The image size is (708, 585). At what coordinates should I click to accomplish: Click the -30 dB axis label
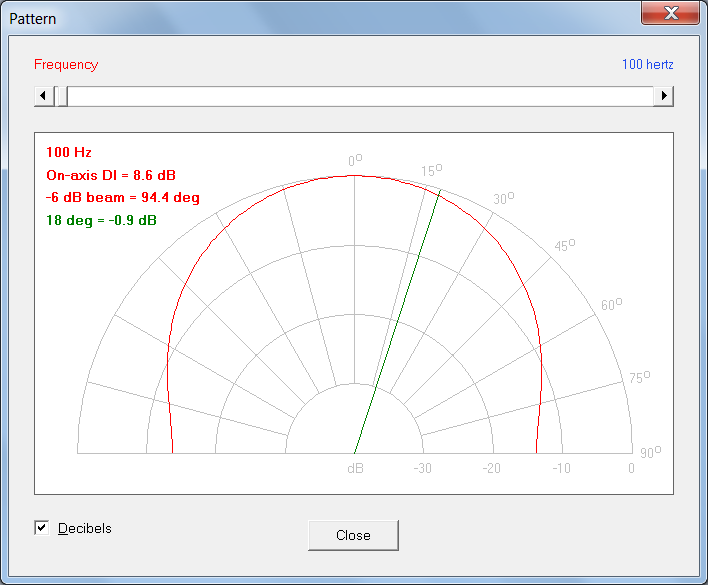pos(423,469)
